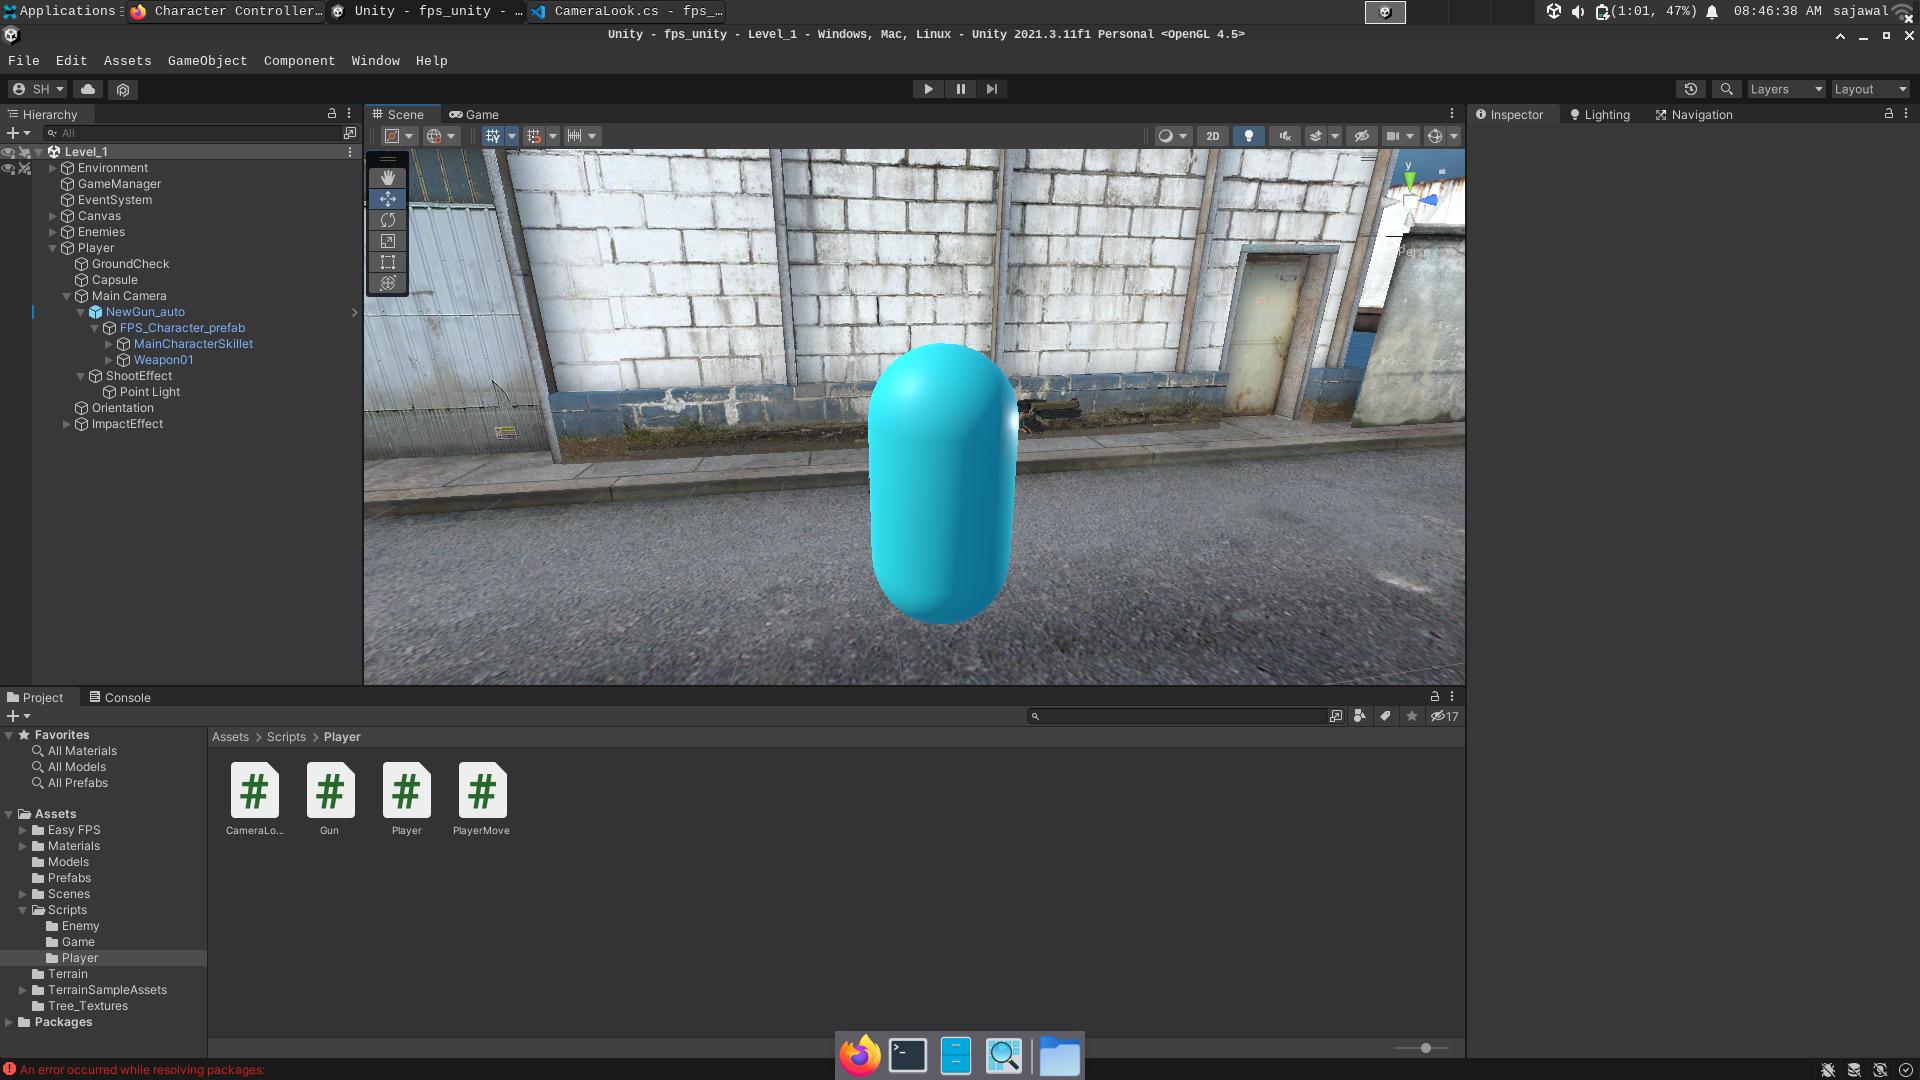Screen dimensions: 1920x1080
Task: Expand the Environment object in Hierarchy
Action: 53,168
